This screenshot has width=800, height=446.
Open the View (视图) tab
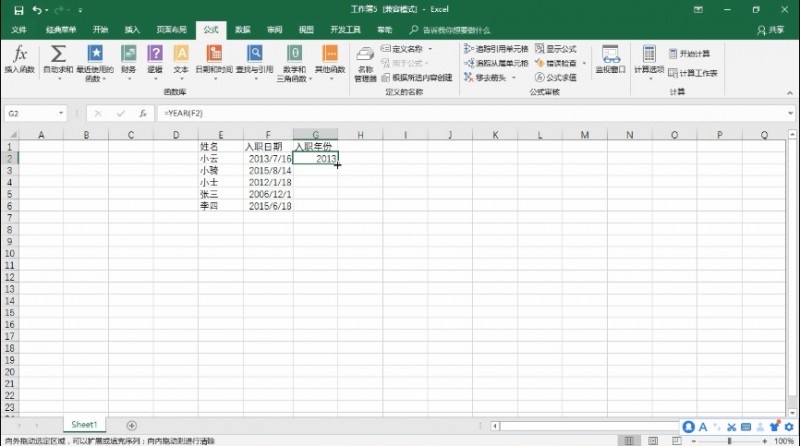306,30
